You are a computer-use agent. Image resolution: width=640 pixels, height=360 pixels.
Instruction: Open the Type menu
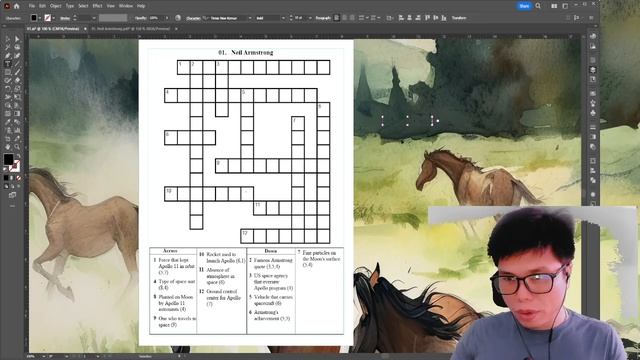click(x=70, y=6)
